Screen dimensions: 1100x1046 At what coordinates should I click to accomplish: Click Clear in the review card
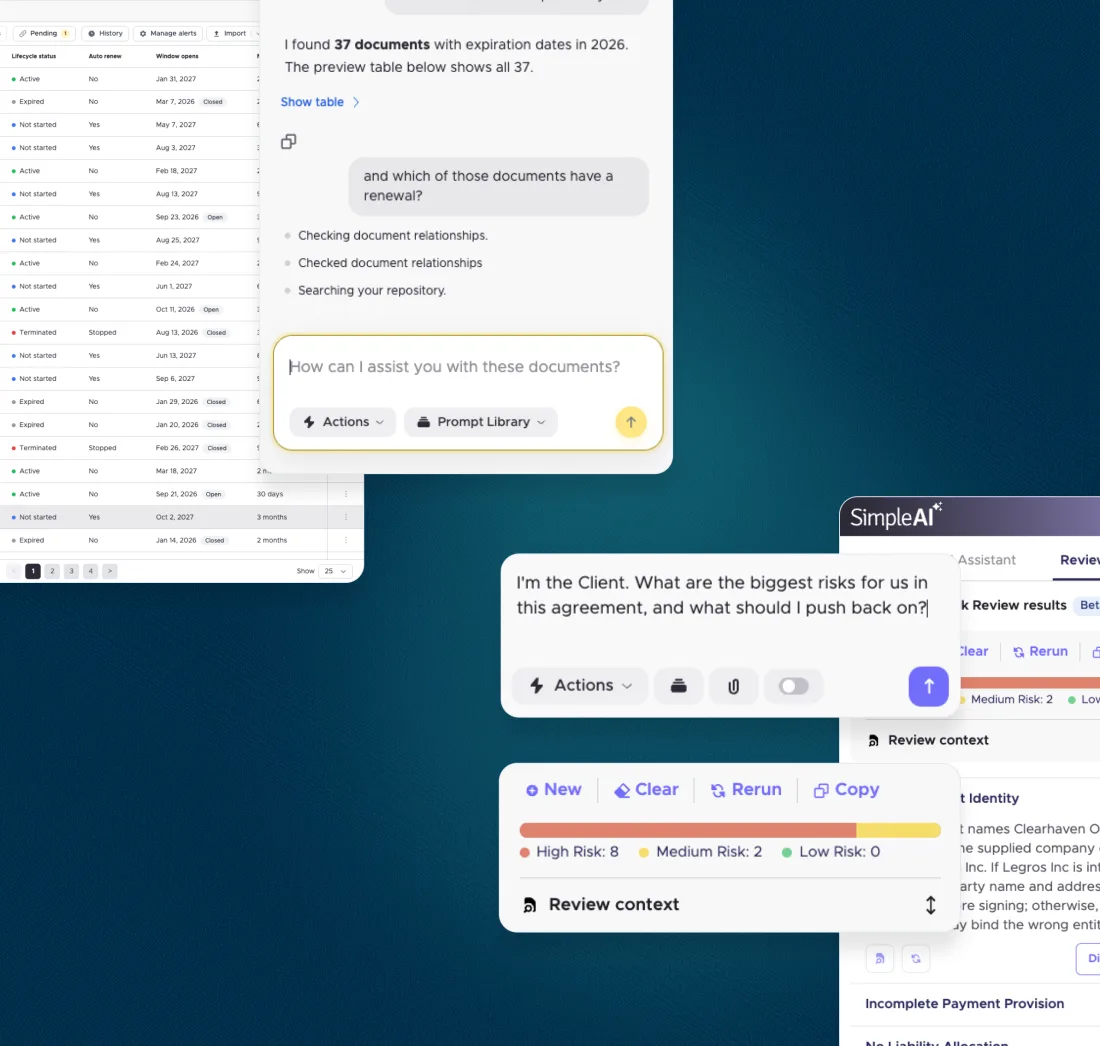pos(646,789)
